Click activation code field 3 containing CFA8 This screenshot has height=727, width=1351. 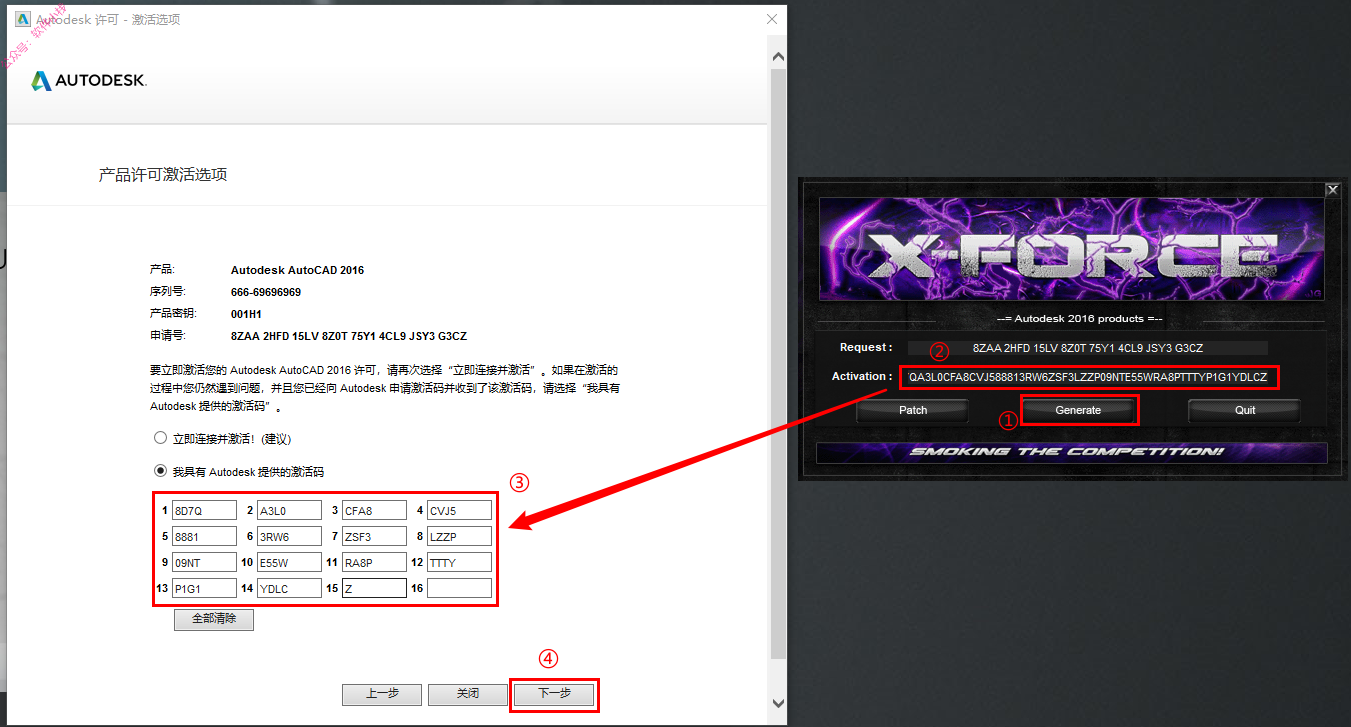click(374, 510)
